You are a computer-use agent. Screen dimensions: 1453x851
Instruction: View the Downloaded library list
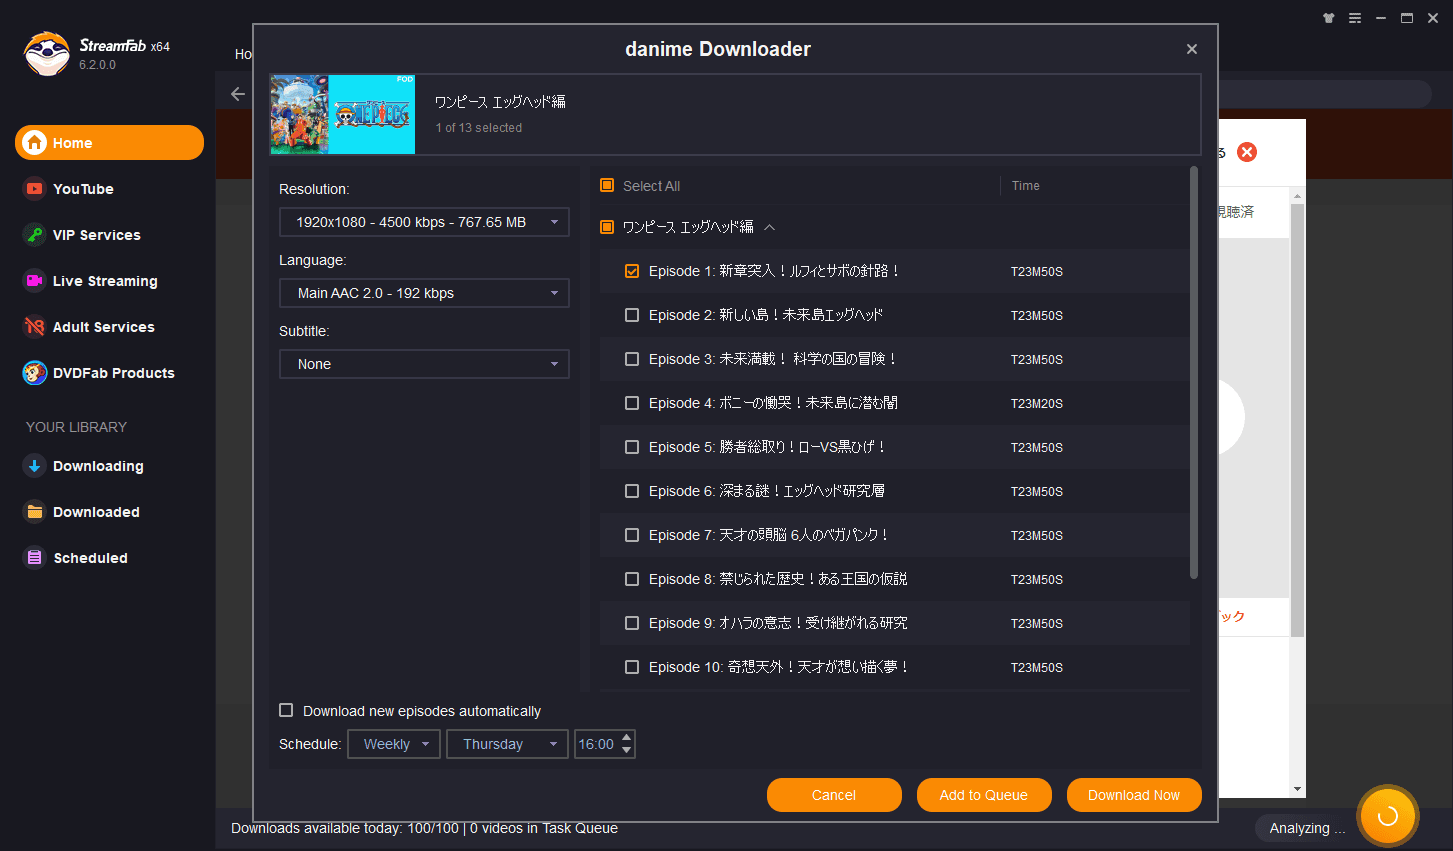coord(96,512)
